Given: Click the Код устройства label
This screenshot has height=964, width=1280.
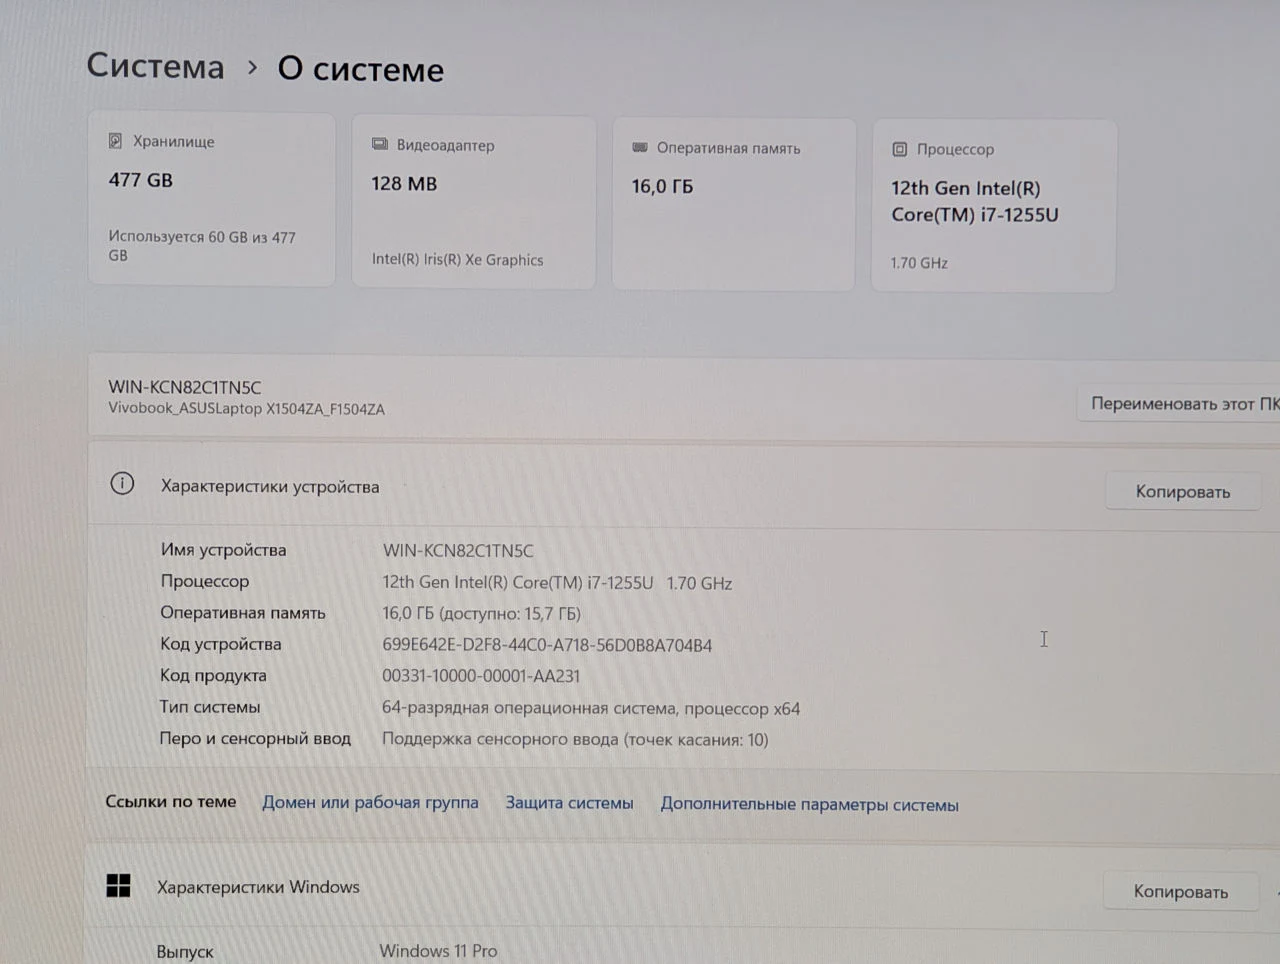Looking at the screenshot, I should pos(221,644).
